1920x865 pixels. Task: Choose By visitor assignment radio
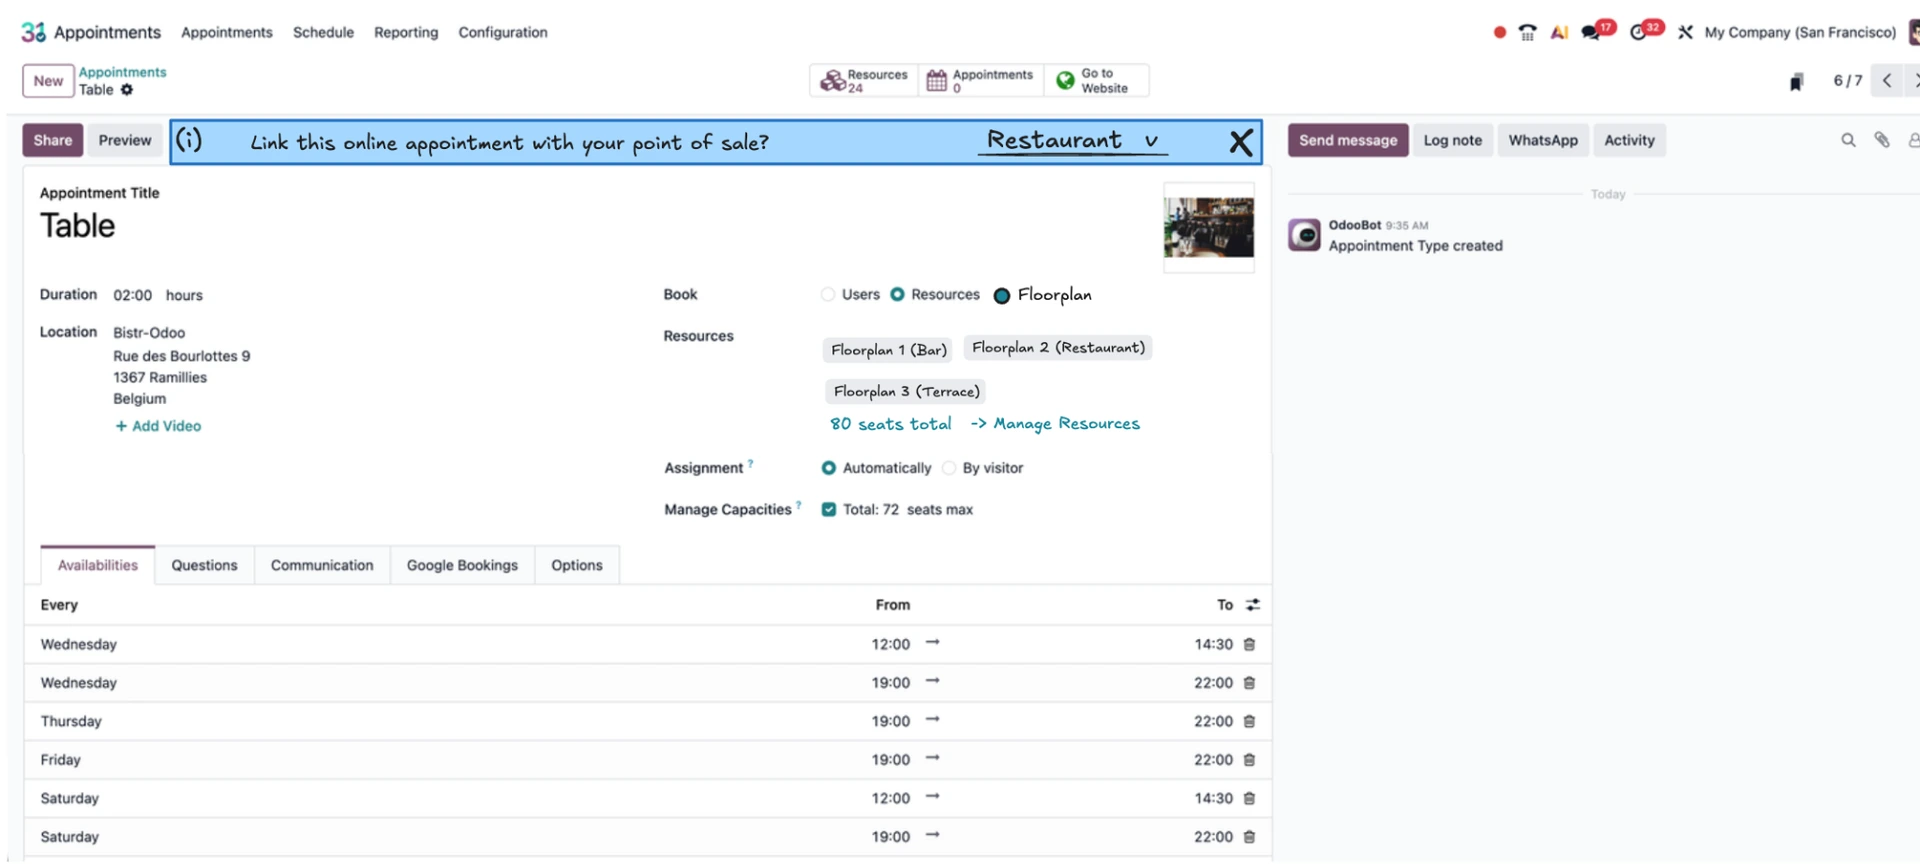coord(949,468)
